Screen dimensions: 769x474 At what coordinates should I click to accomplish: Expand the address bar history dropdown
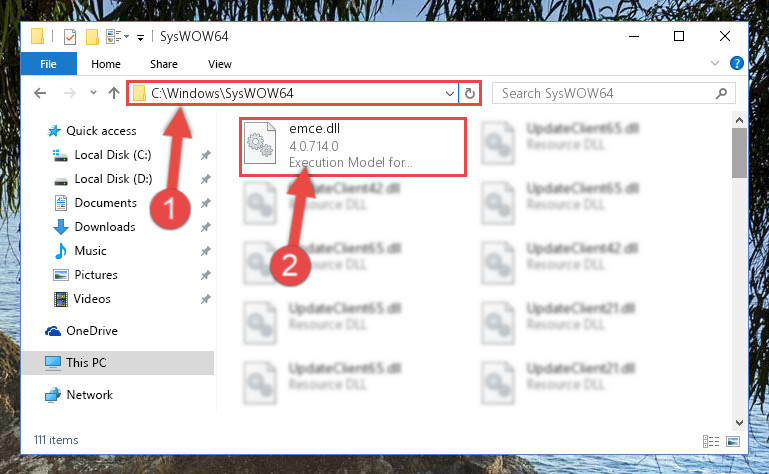click(x=449, y=93)
